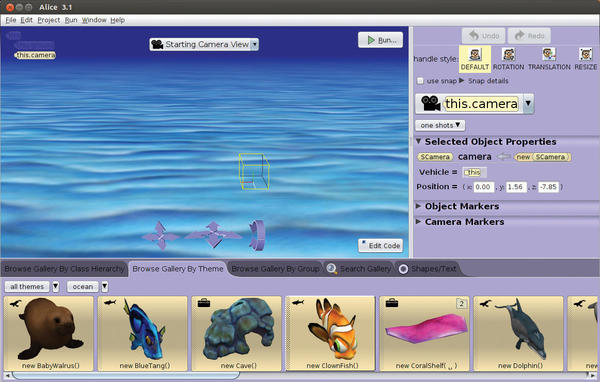The image size is (600, 382).
Task: Click the camera move up/down arrows control
Action: 161,236
